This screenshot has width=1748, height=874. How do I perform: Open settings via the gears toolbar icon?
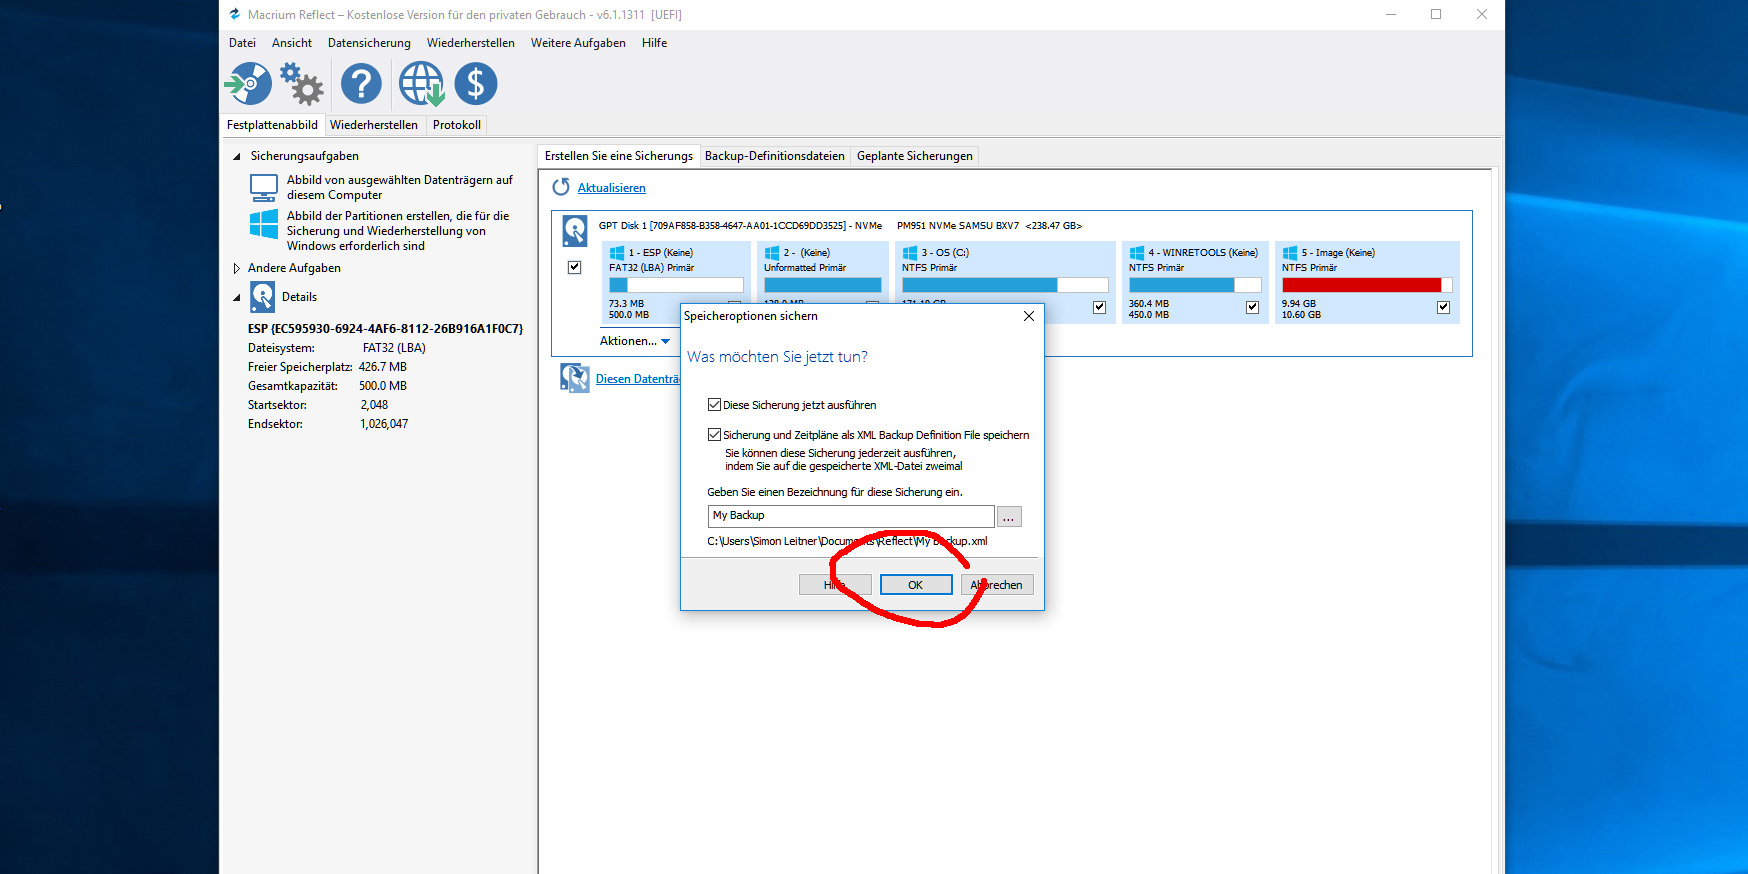pyautogui.click(x=301, y=84)
